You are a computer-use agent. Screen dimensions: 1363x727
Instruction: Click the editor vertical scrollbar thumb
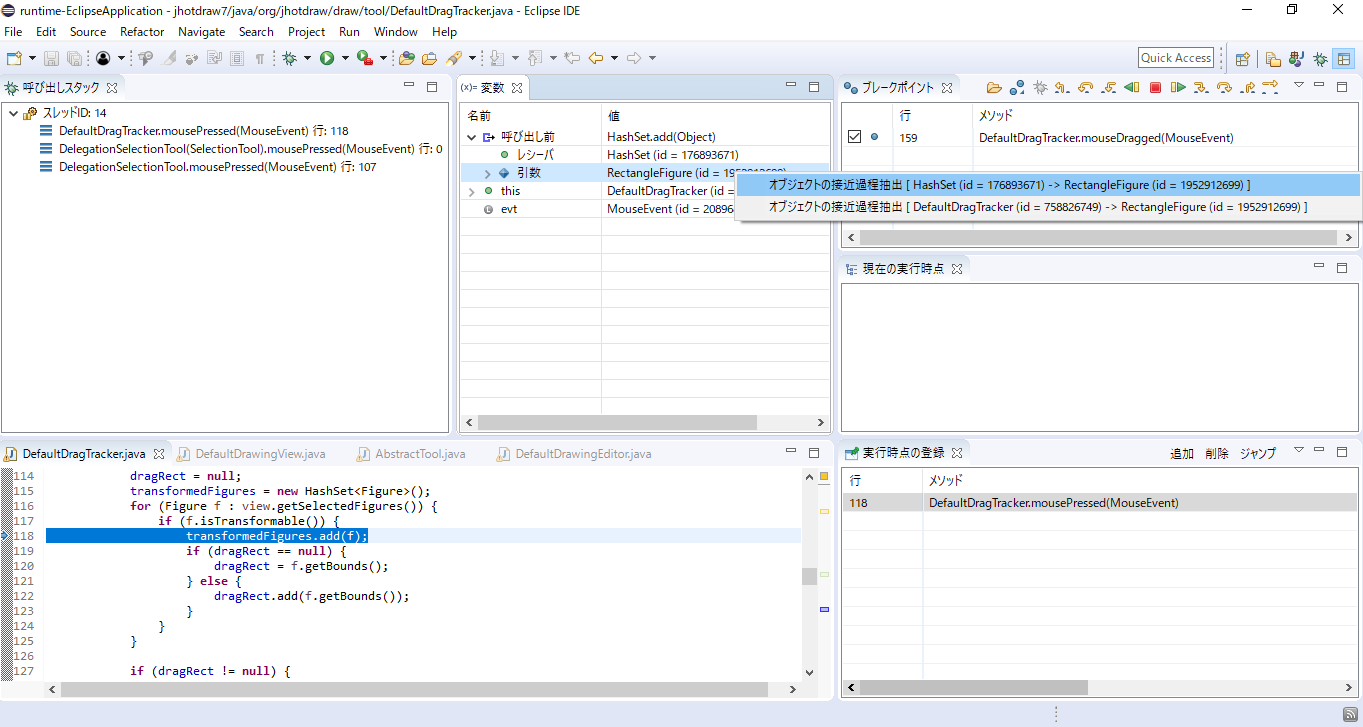[809, 576]
